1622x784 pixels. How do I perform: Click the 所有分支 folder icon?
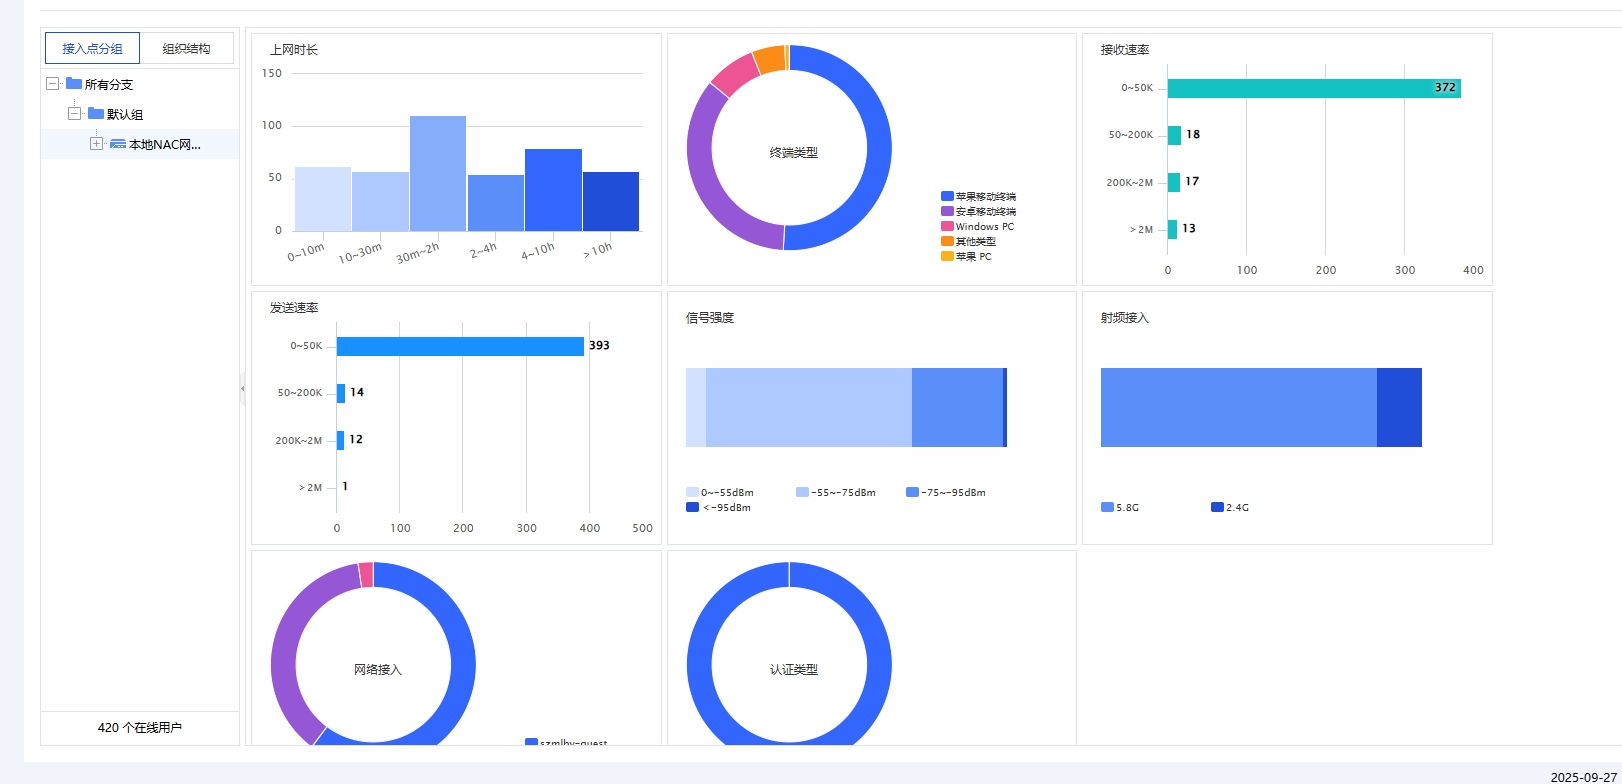[x=74, y=84]
